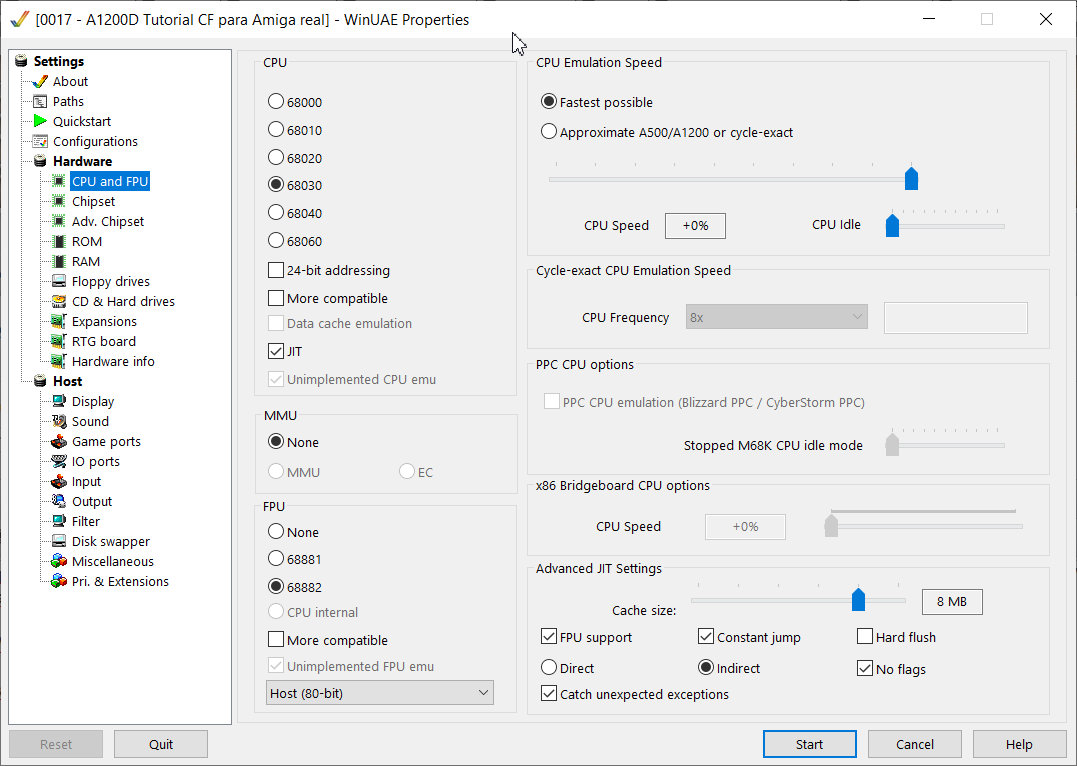Viewport: 1077px width, 766px height.
Task: Click the green Quickstart arrow icon
Action: (x=41, y=121)
